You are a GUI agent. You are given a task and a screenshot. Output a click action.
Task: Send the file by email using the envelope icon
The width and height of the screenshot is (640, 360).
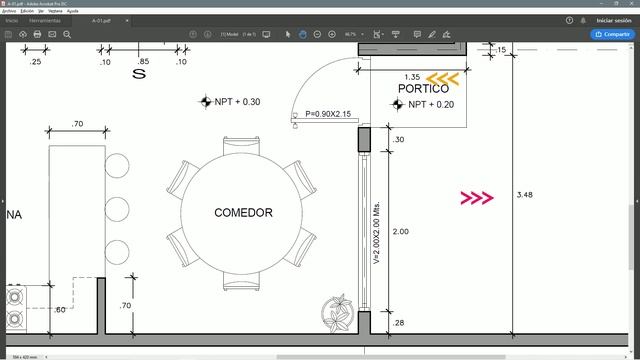pos(52,35)
